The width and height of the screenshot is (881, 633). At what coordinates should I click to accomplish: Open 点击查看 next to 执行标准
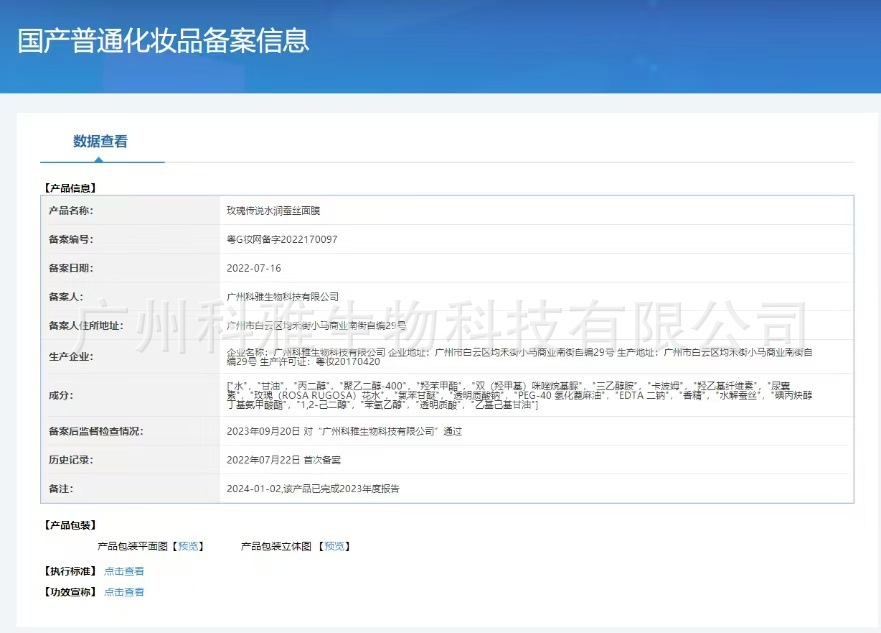[124, 571]
